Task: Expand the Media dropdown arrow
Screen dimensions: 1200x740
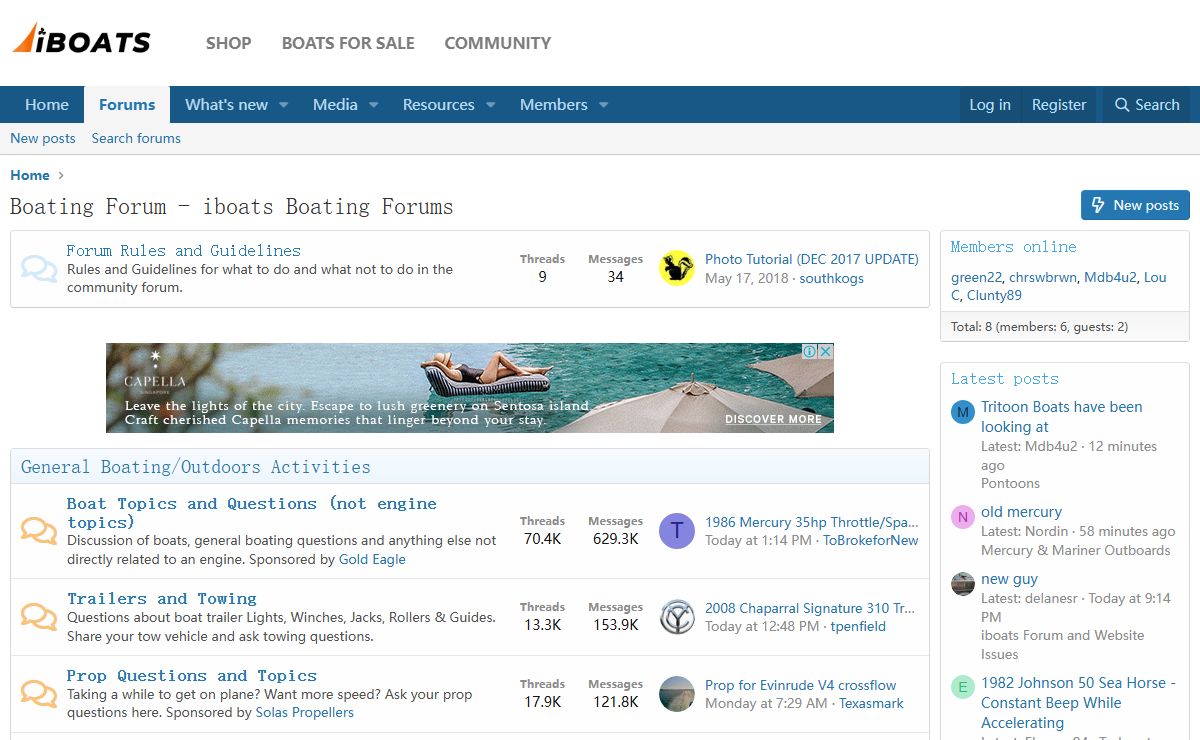Action: [x=373, y=105]
